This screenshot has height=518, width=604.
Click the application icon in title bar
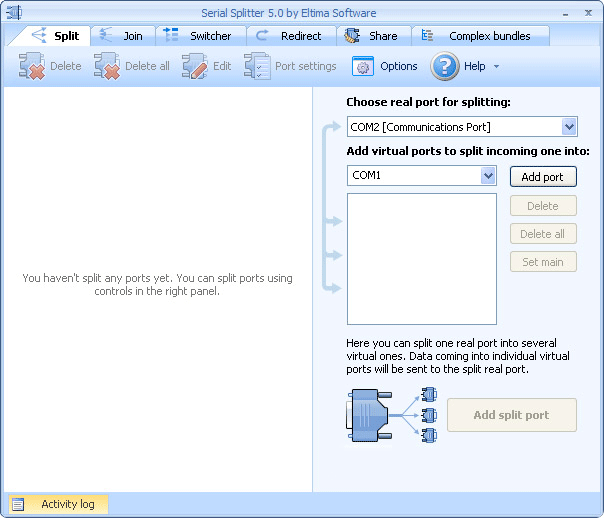pyautogui.click(x=13, y=12)
